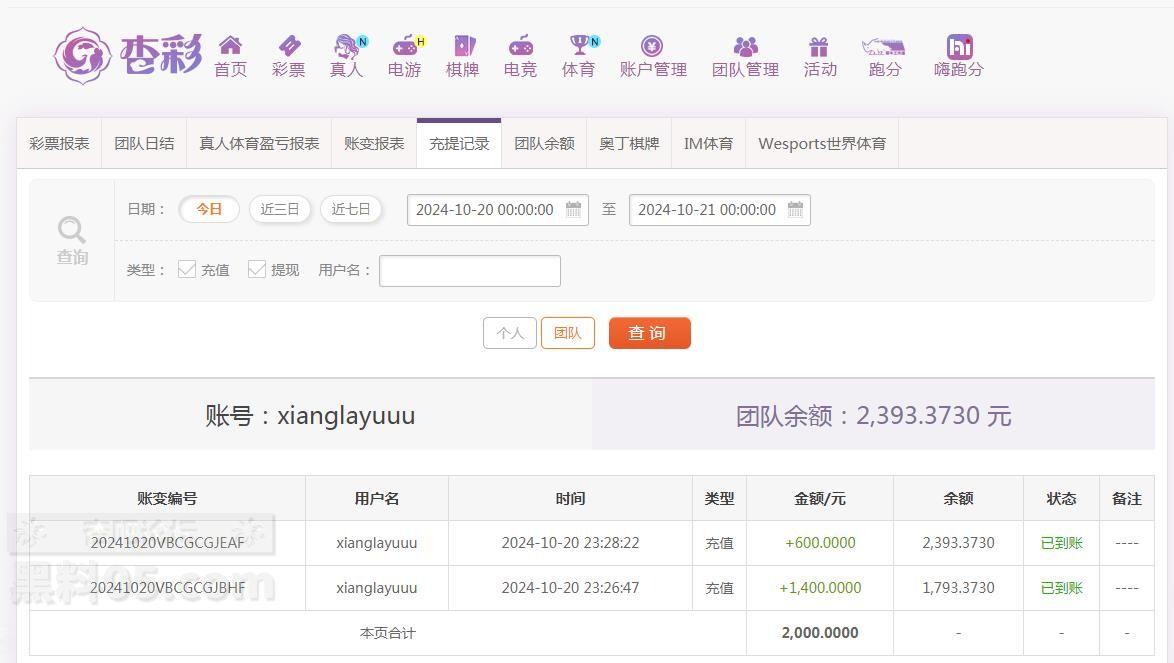The height and width of the screenshot is (663, 1174).
Task: Click the 2,000.0000 page total
Action: (x=820, y=633)
